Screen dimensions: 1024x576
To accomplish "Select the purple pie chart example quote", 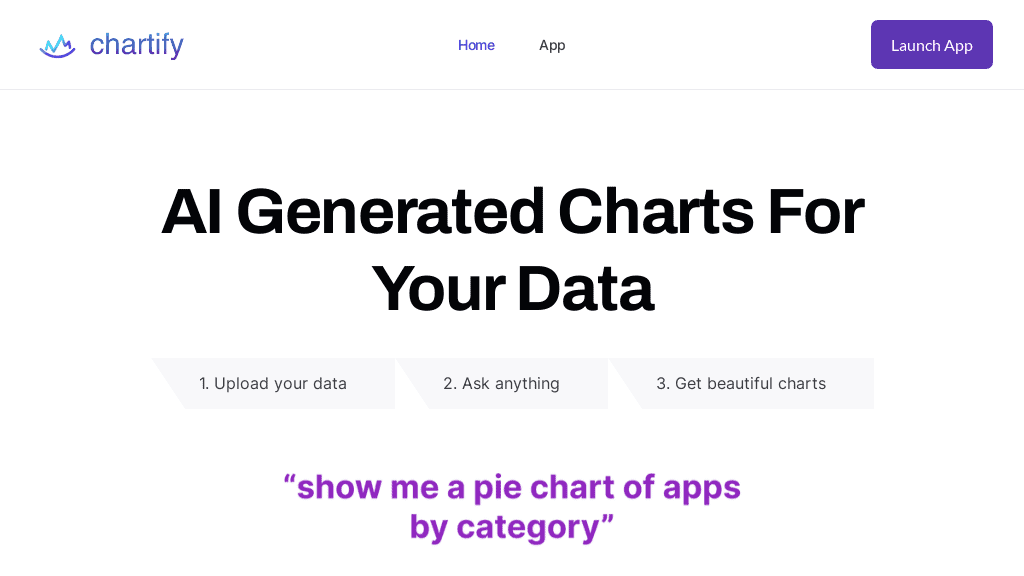I will (512, 505).
